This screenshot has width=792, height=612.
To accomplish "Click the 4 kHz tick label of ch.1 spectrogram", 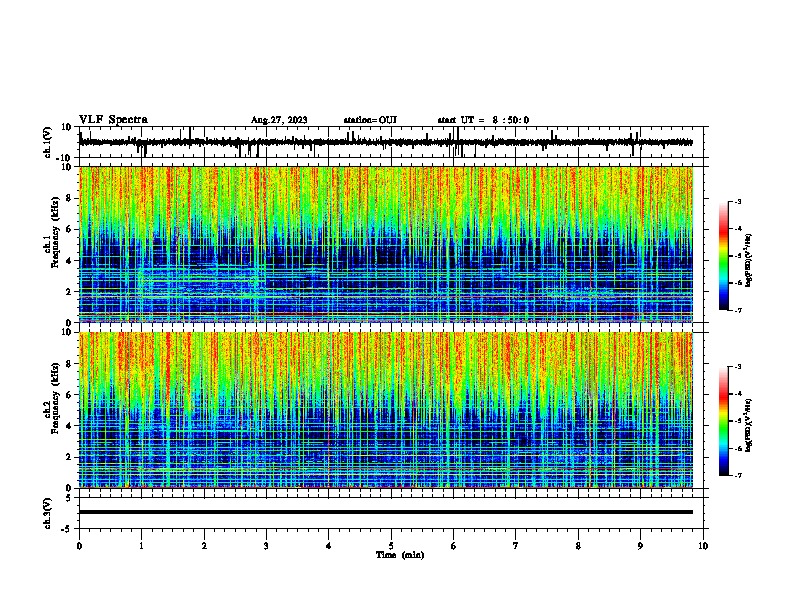I will pyautogui.click(x=70, y=261).
